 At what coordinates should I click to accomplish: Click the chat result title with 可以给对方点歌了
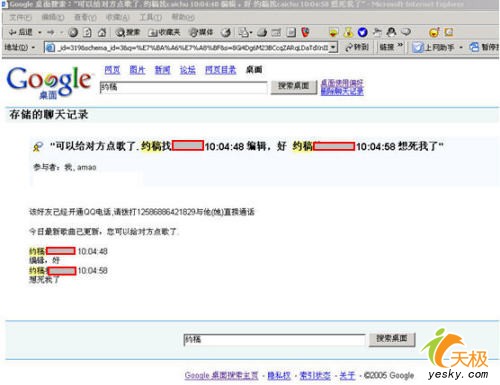click(x=247, y=146)
